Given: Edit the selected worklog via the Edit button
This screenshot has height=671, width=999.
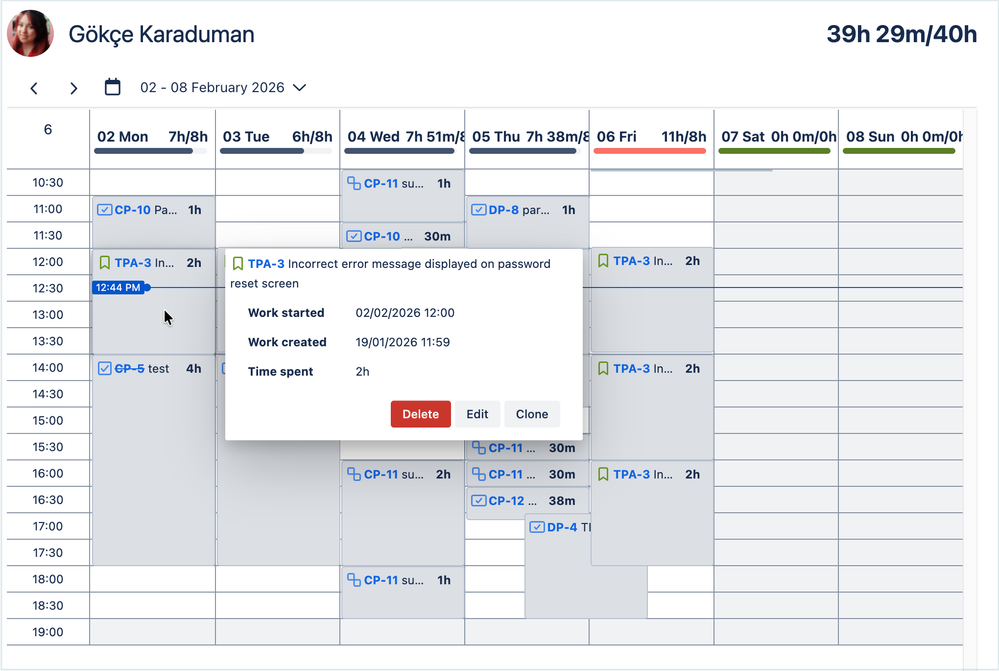Looking at the screenshot, I should [477, 413].
